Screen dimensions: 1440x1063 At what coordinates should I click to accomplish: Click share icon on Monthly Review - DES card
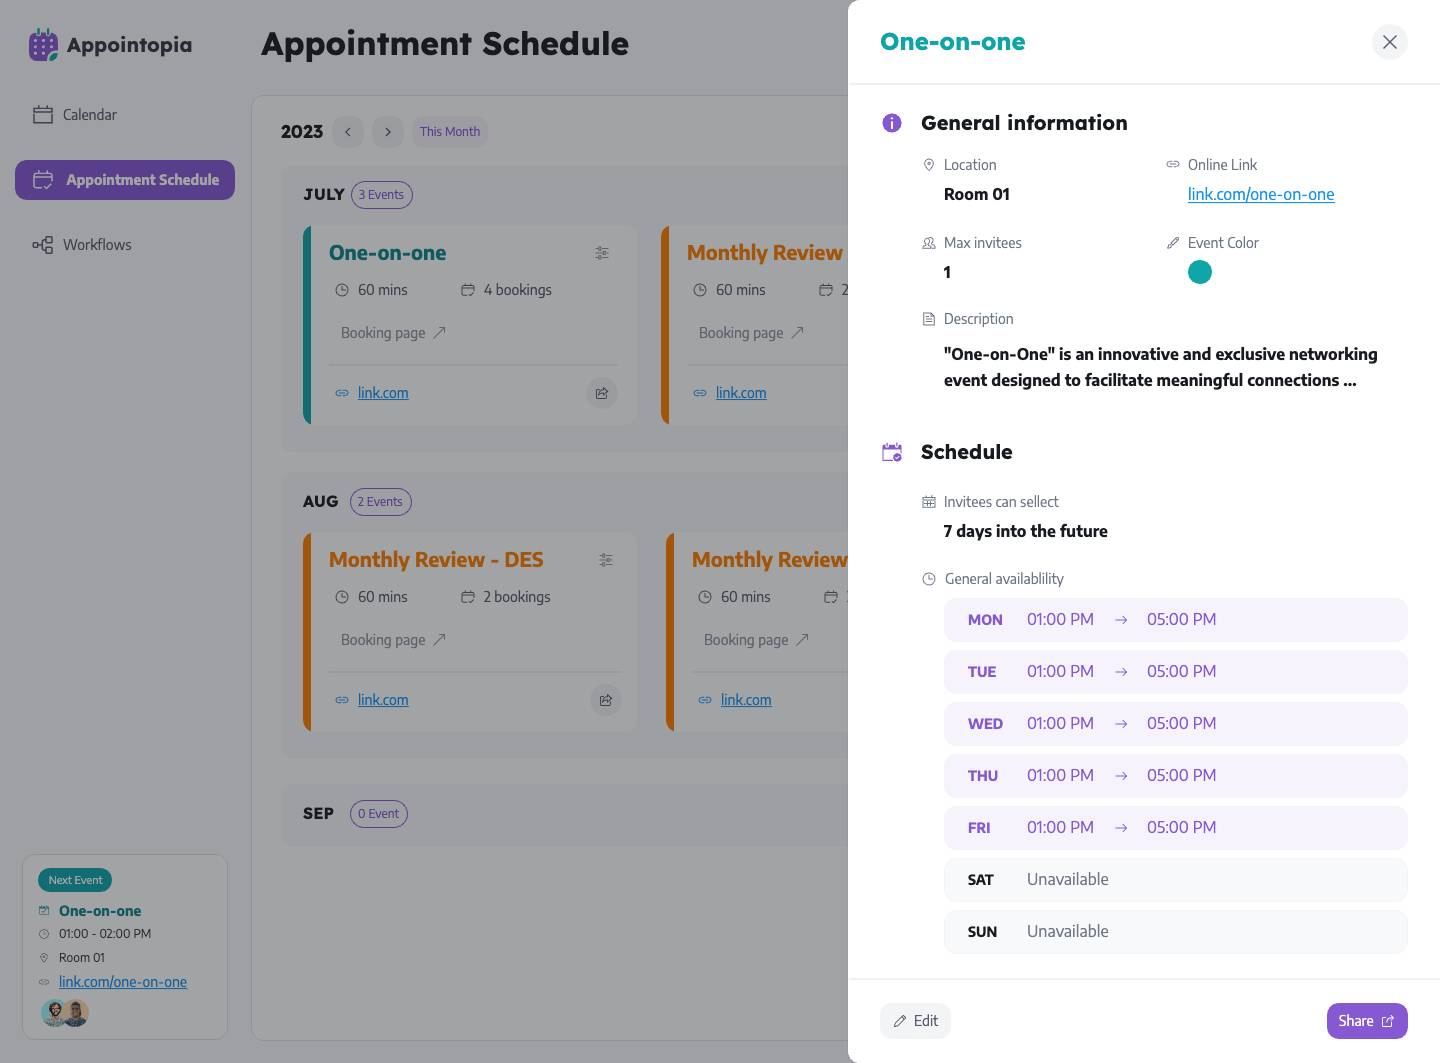pos(606,700)
